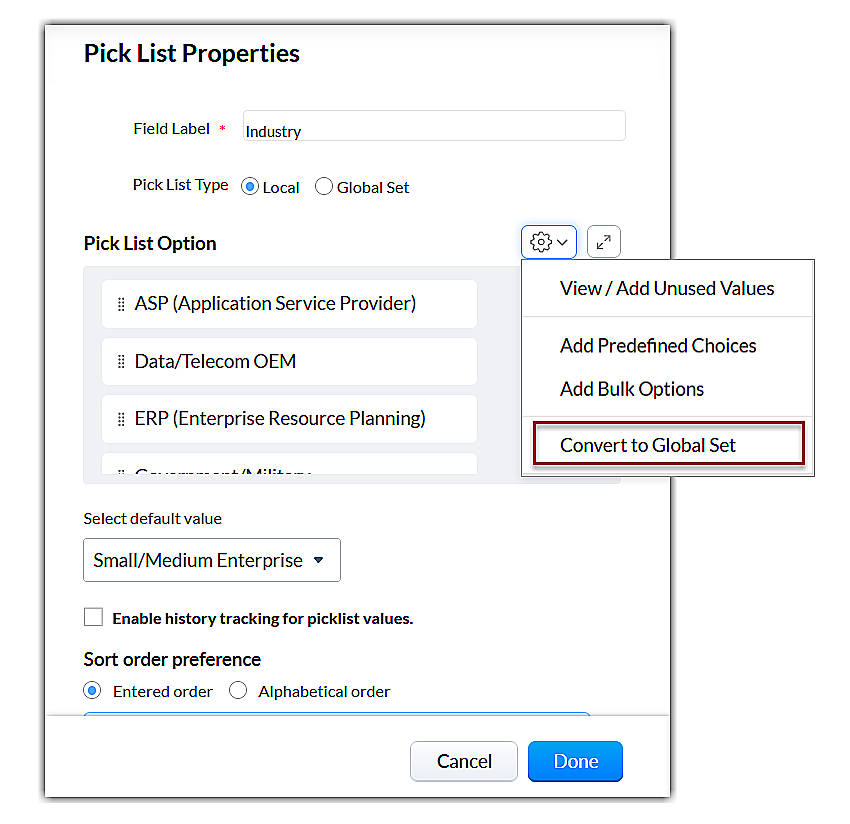Select the Global Set radio button

pos(324,187)
